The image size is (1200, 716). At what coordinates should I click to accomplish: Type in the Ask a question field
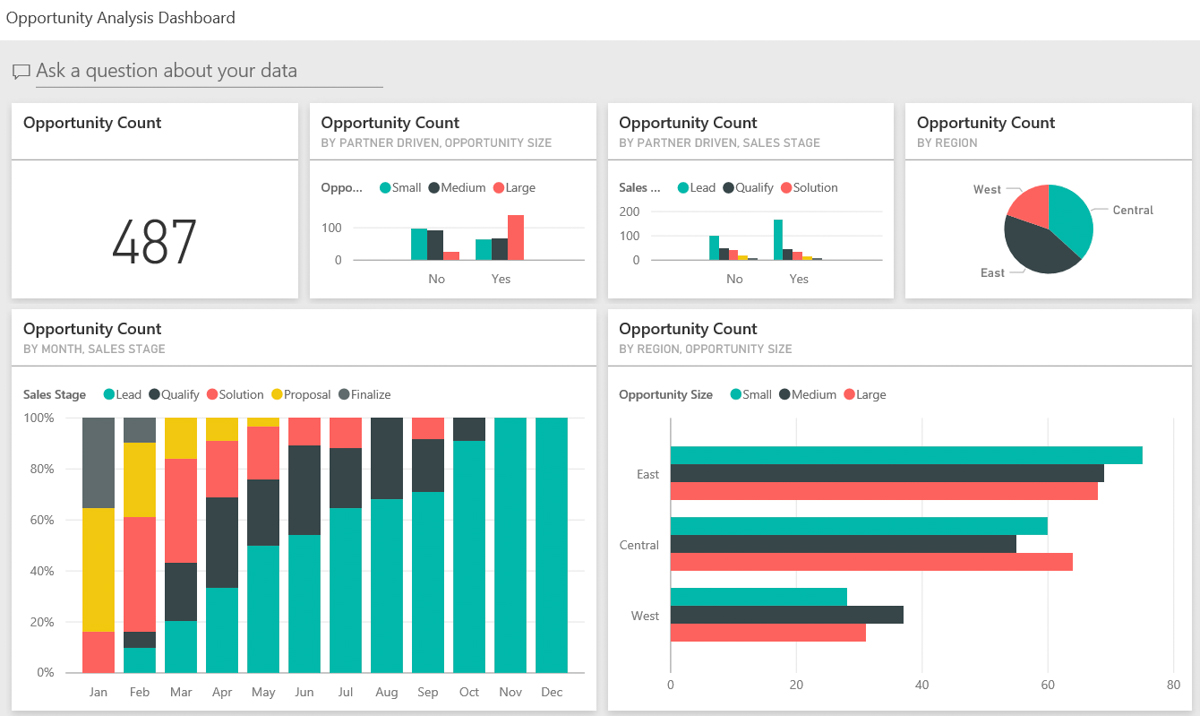point(208,71)
